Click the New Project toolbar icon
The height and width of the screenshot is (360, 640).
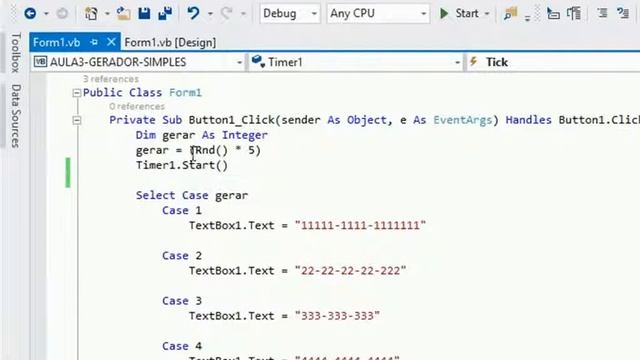[x=91, y=13]
